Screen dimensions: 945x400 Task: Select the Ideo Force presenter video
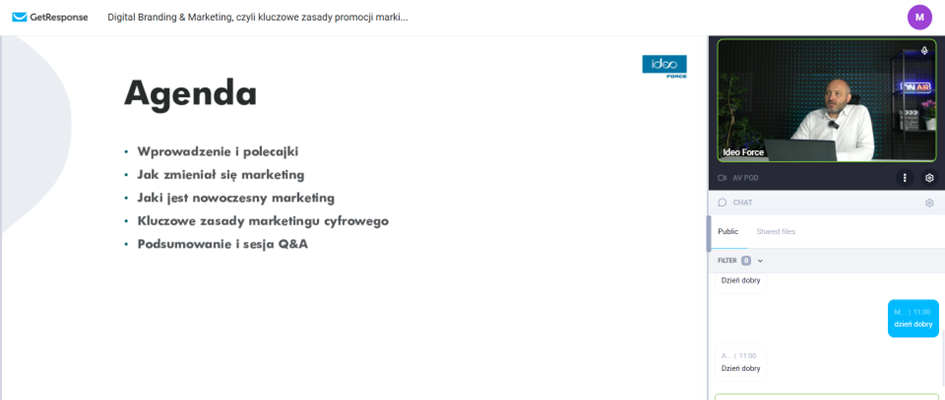coord(826,101)
